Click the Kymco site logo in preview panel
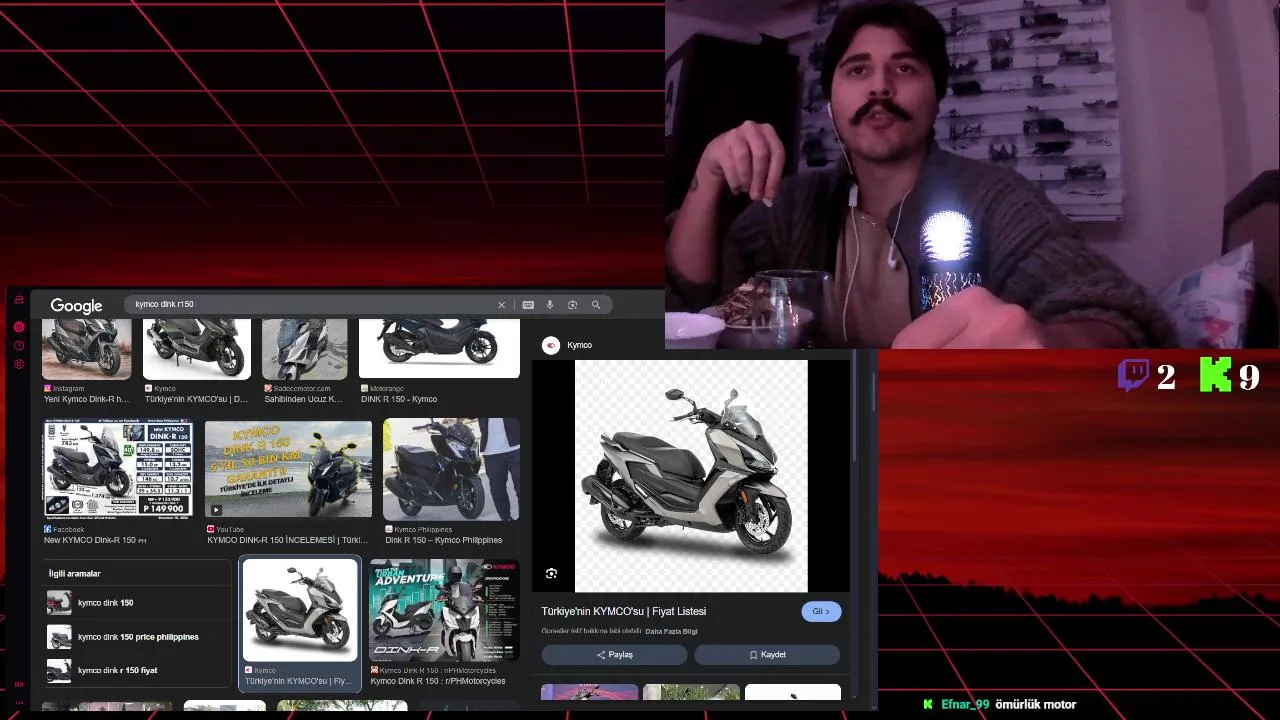The width and height of the screenshot is (1280, 720). click(551, 345)
